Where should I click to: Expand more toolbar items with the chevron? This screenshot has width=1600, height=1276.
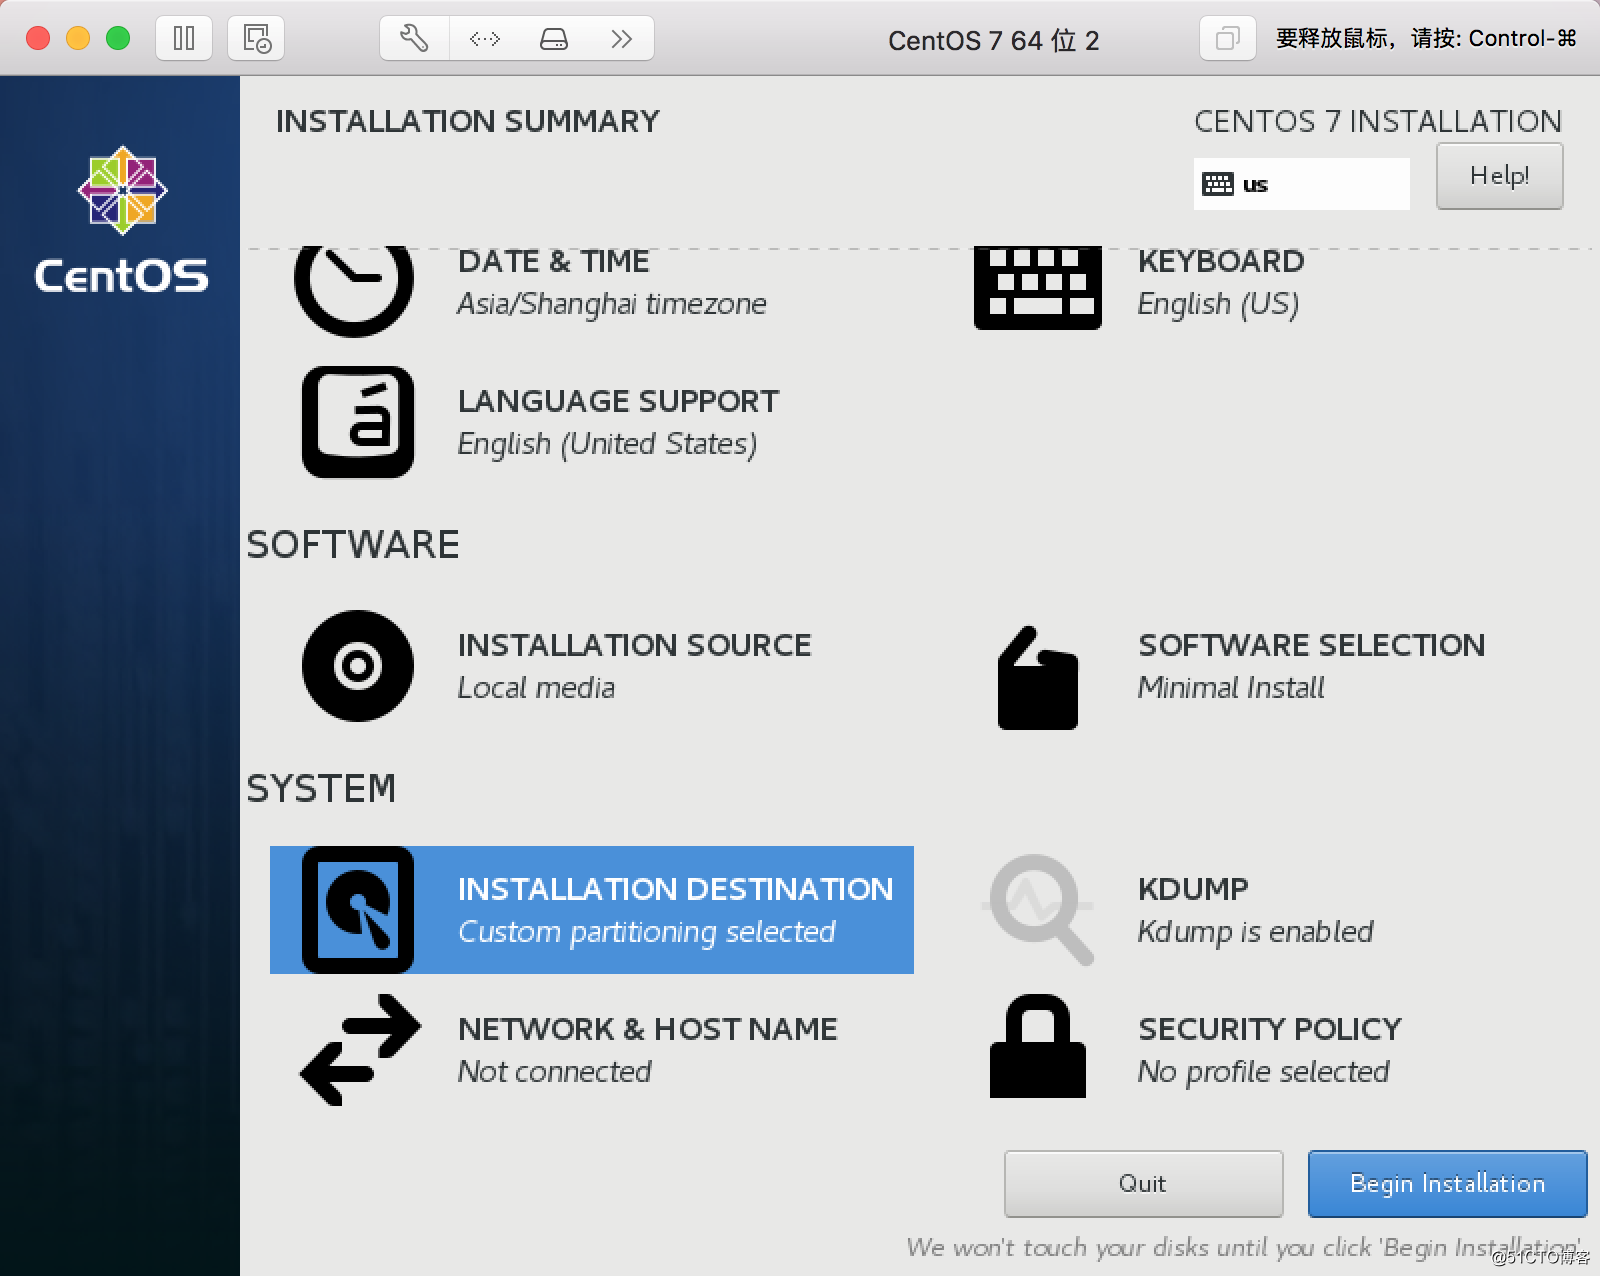pyautogui.click(x=621, y=39)
